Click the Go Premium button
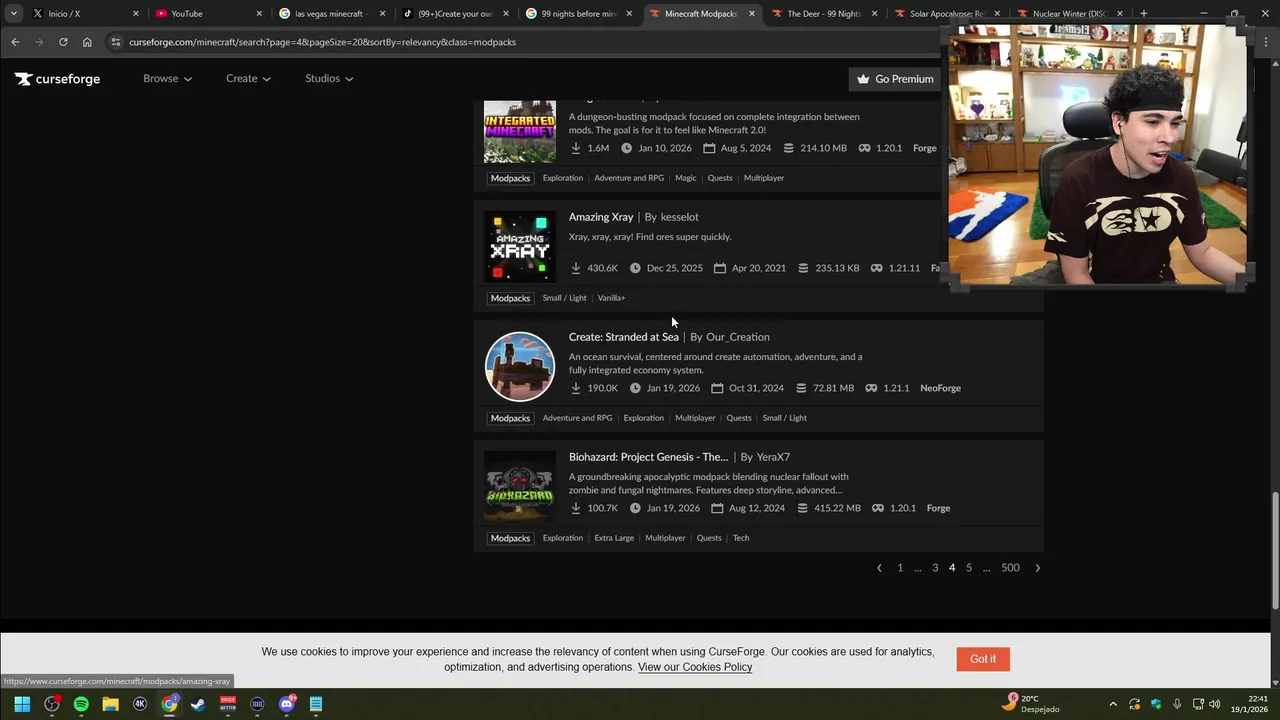Viewport: 1280px width, 720px height. (x=895, y=79)
